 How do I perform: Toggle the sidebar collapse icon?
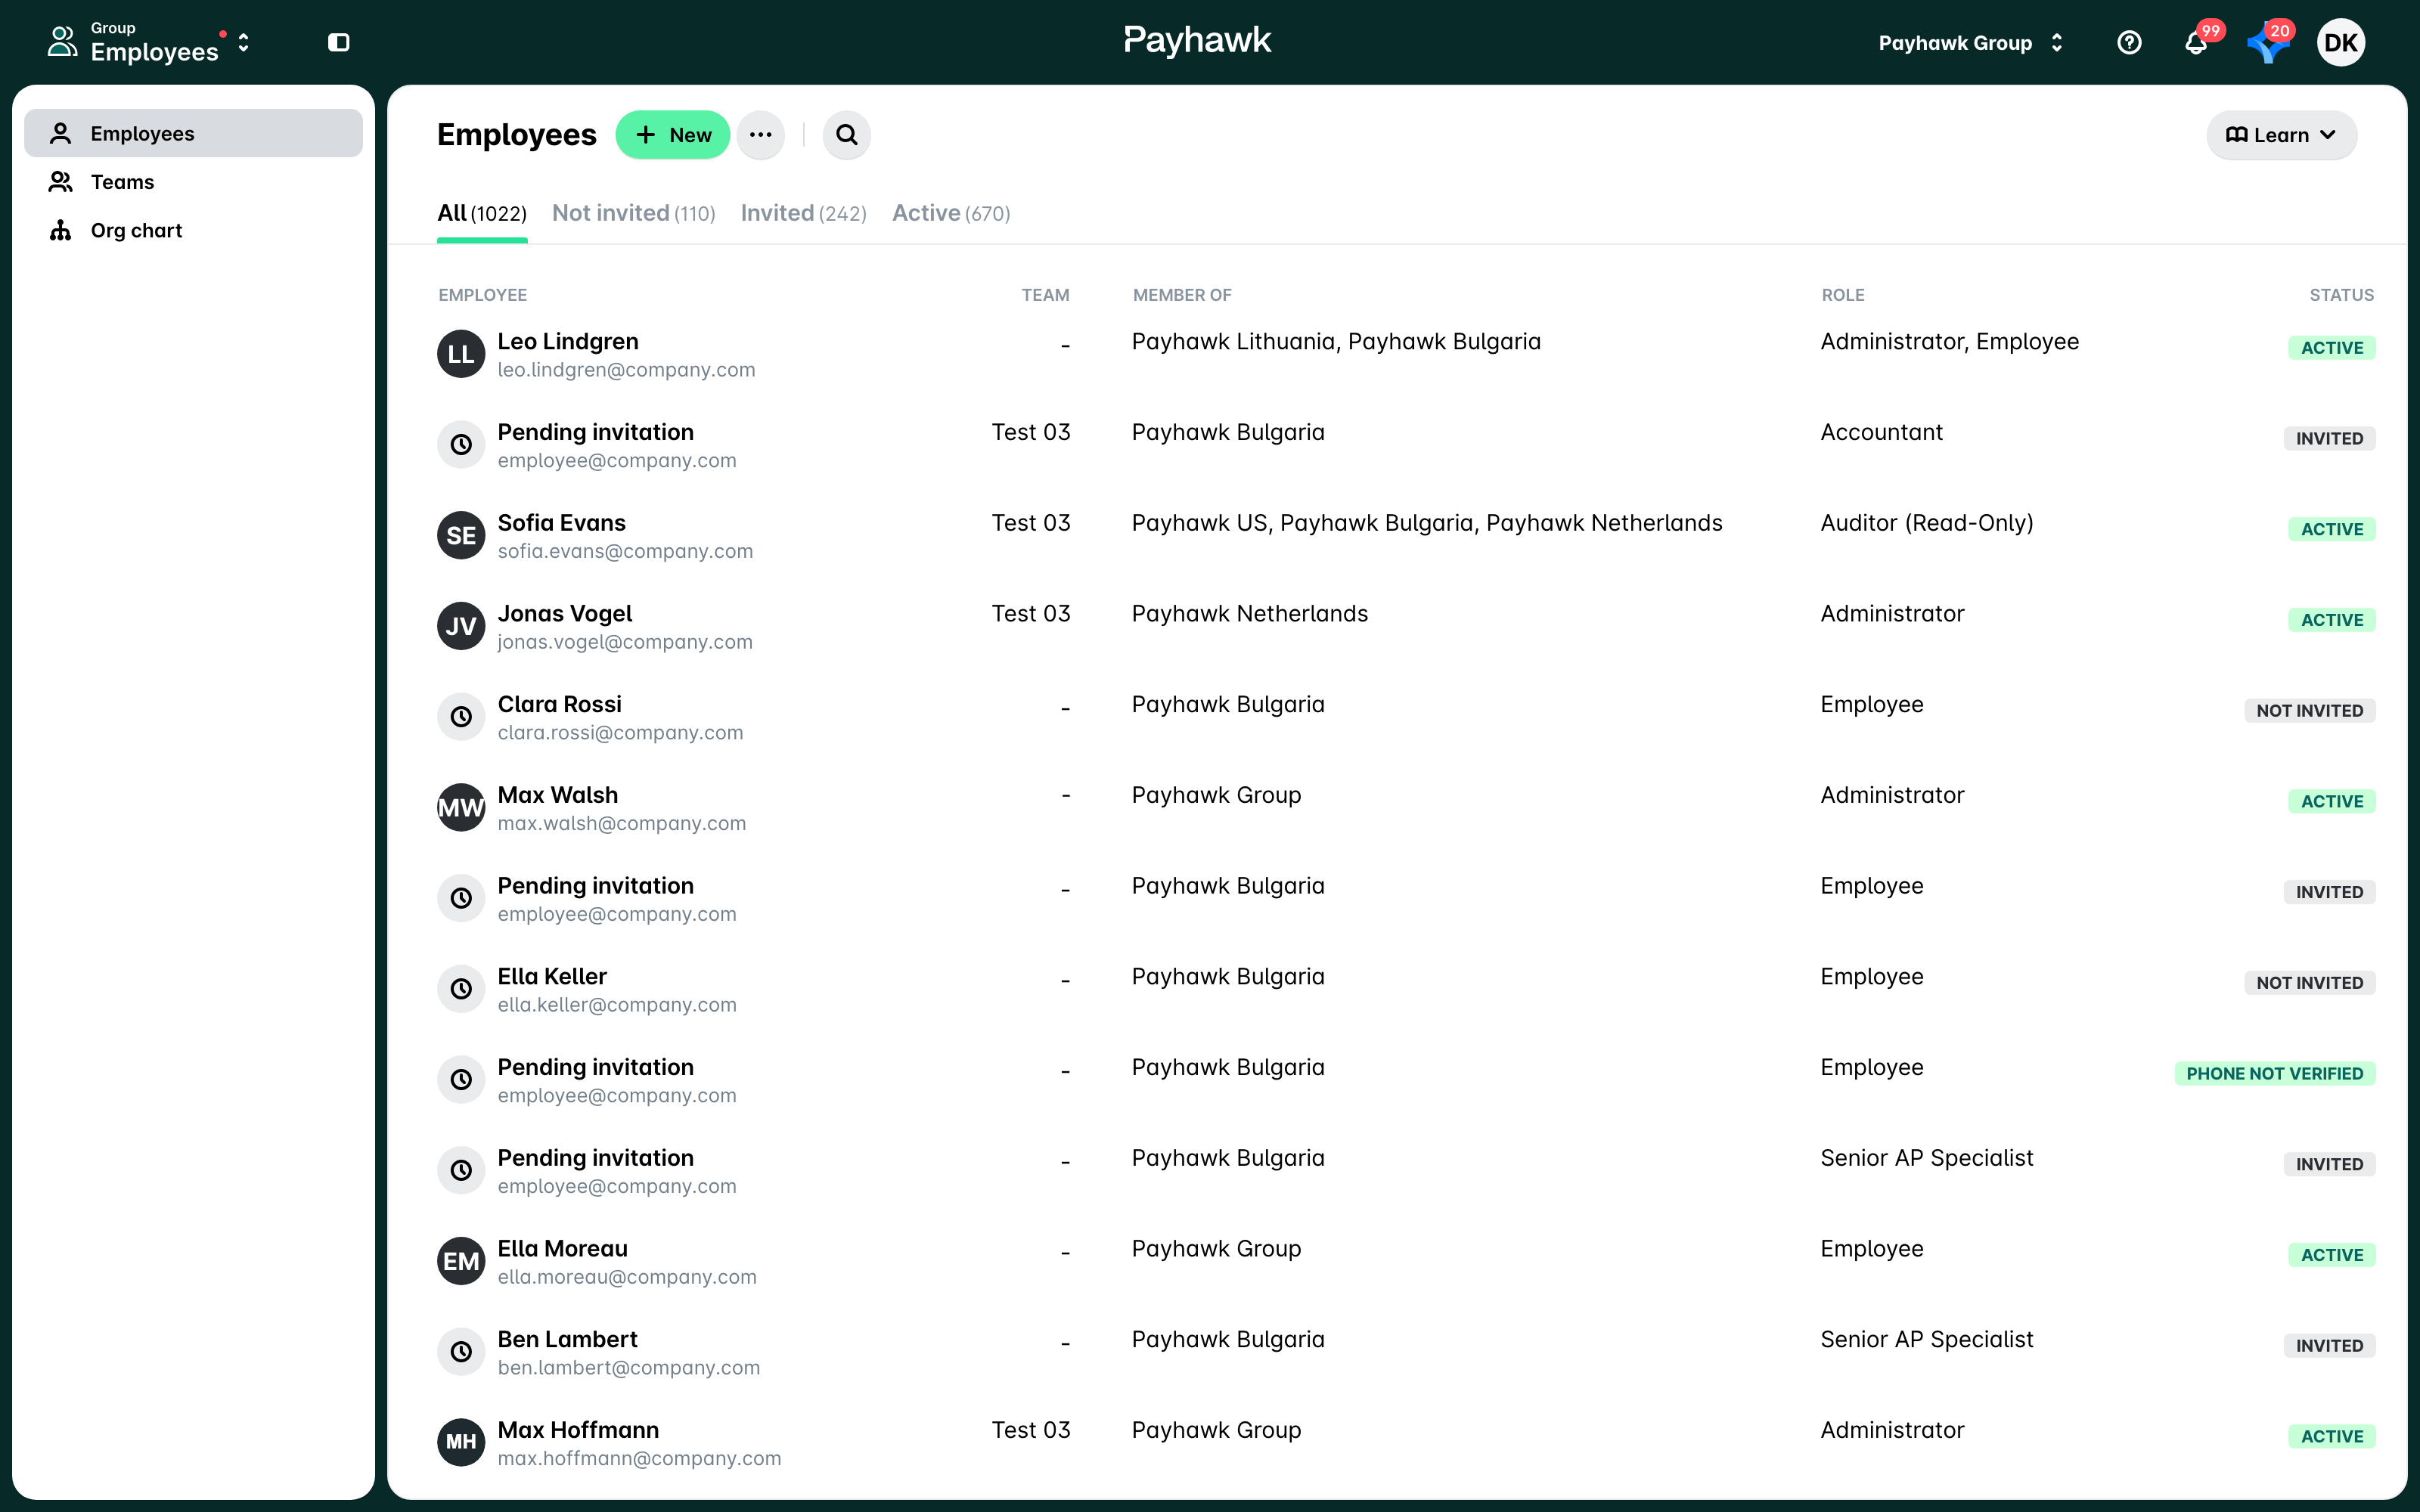[x=339, y=42]
